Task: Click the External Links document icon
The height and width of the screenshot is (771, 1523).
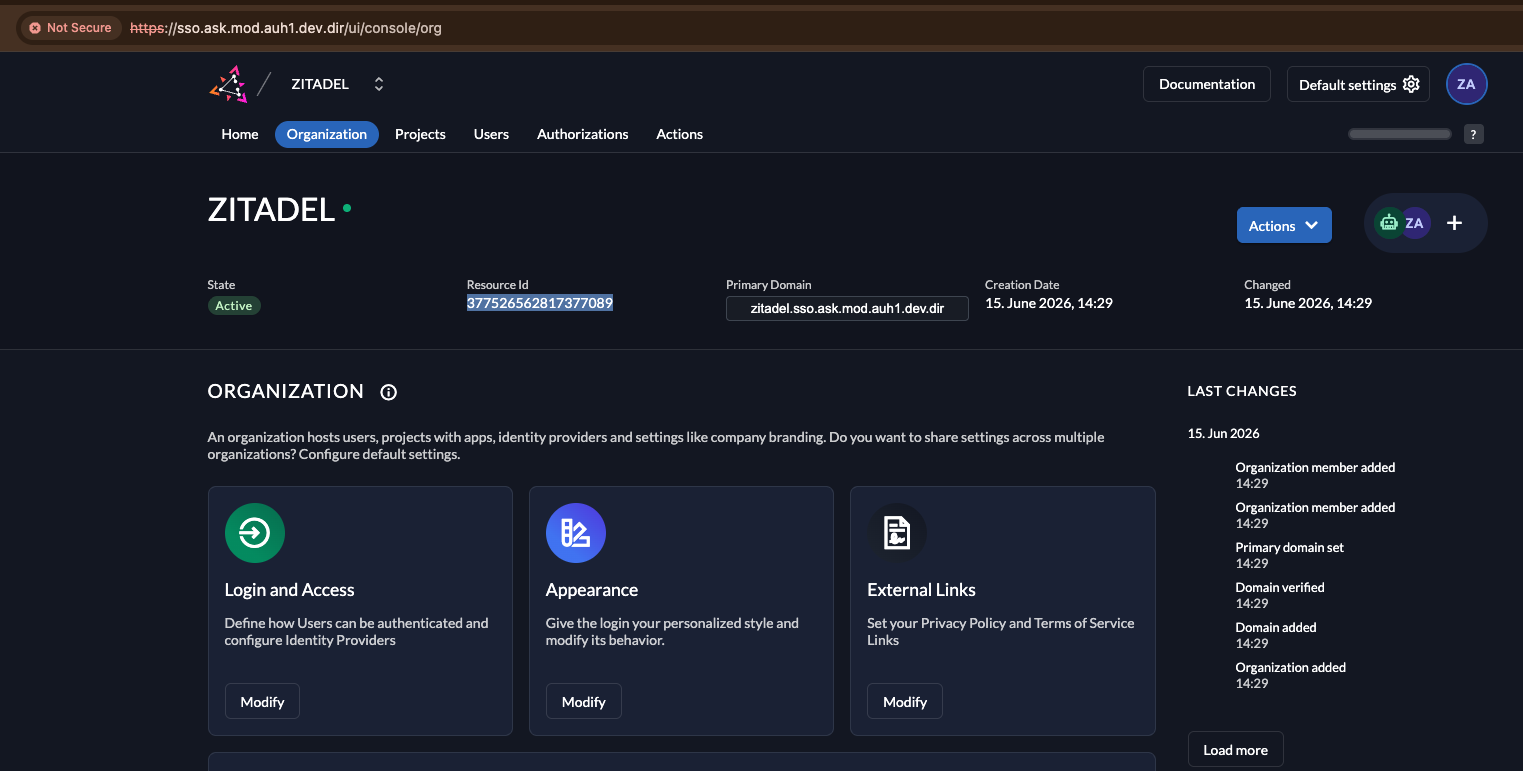Action: (x=897, y=533)
